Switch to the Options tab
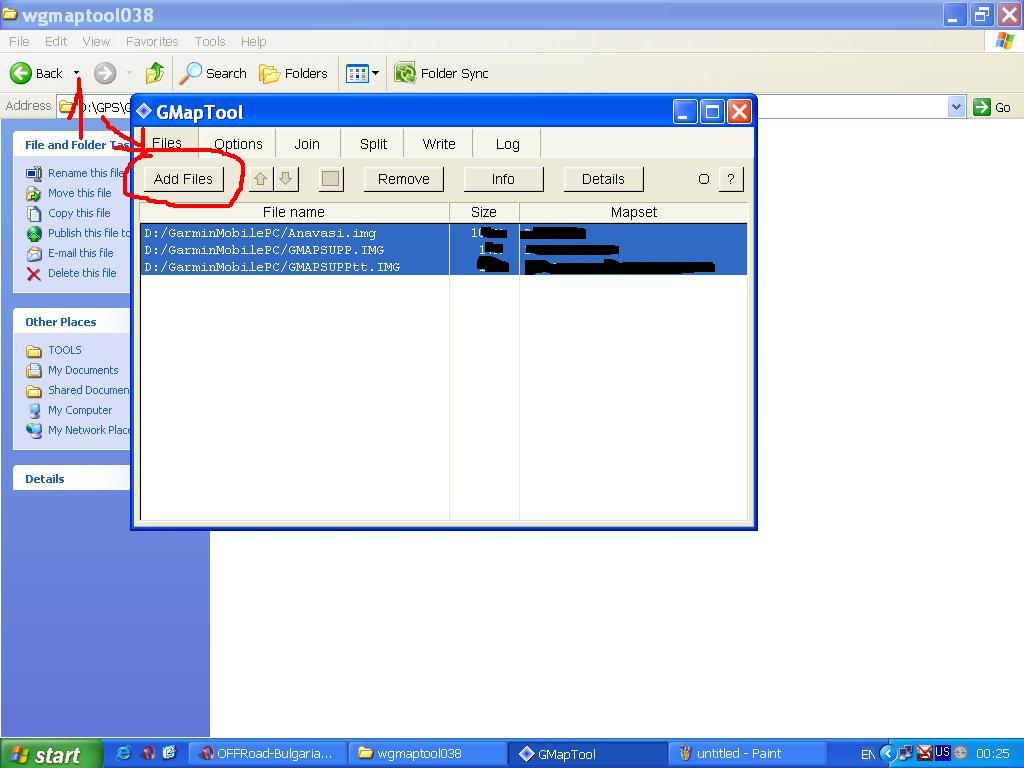The height and width of the screenshot is (768, 1024). click(238, 144)
